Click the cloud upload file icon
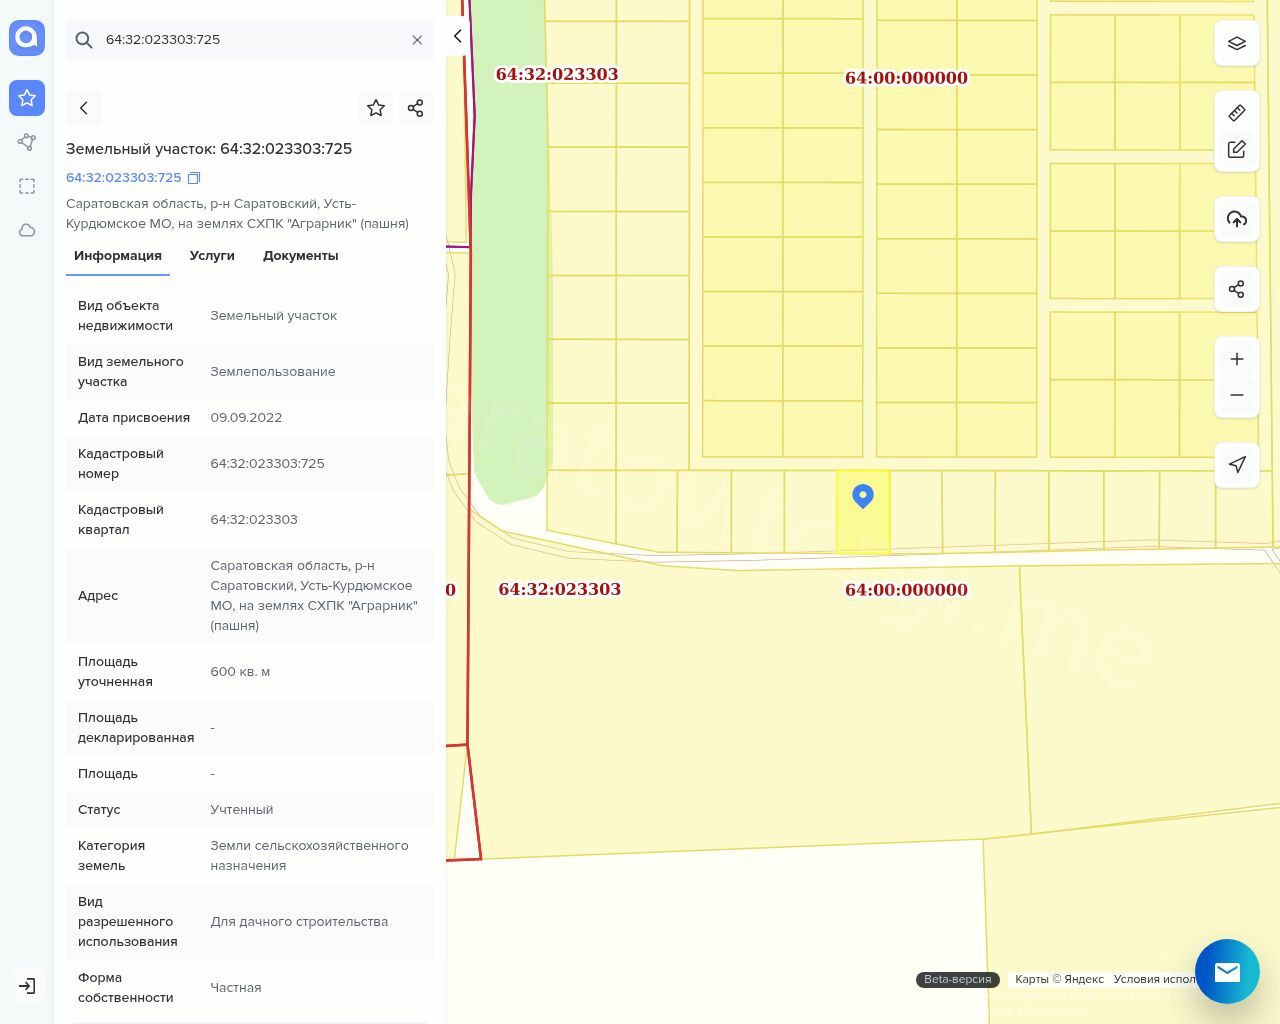Screen dimensions: 1280x1024 click(1236, 219)
